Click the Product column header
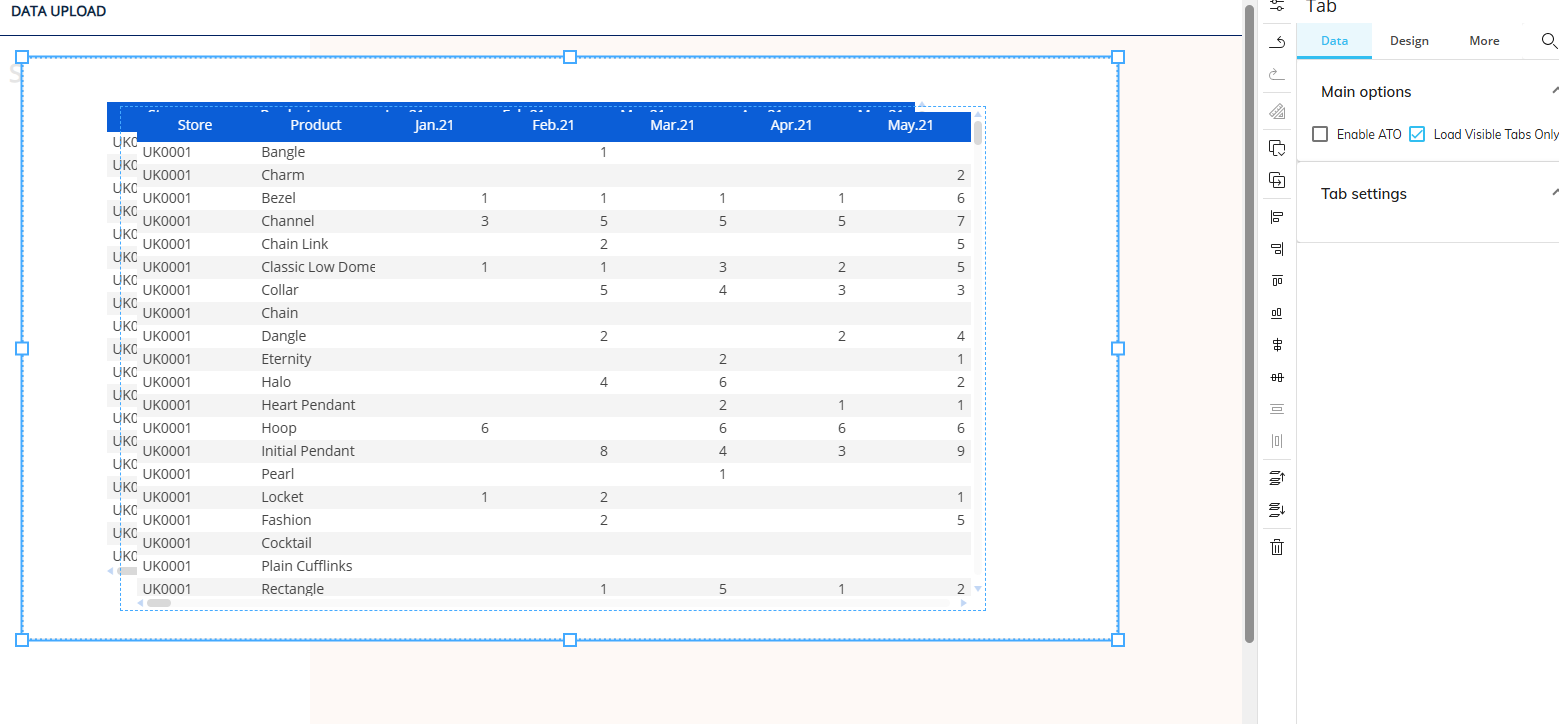 pyautogui.click(x=316, y=125)
